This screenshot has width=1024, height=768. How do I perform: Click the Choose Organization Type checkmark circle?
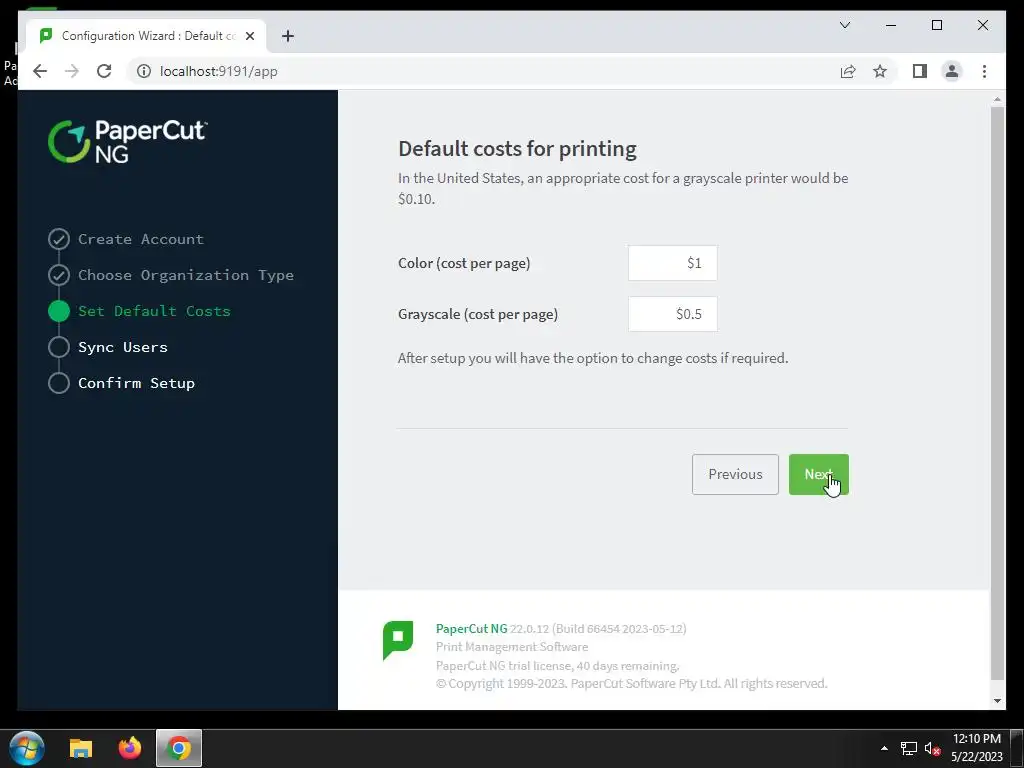coord(59,275)
